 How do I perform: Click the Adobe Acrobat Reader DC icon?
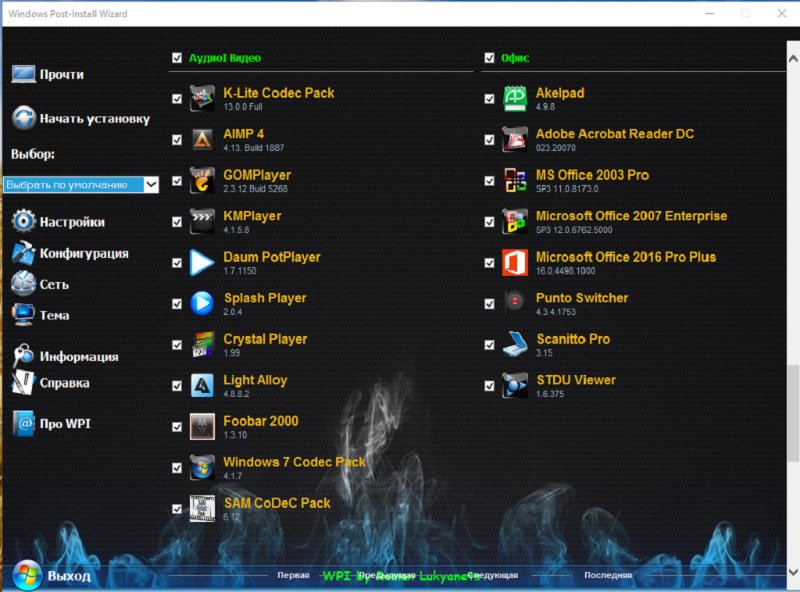515,139
